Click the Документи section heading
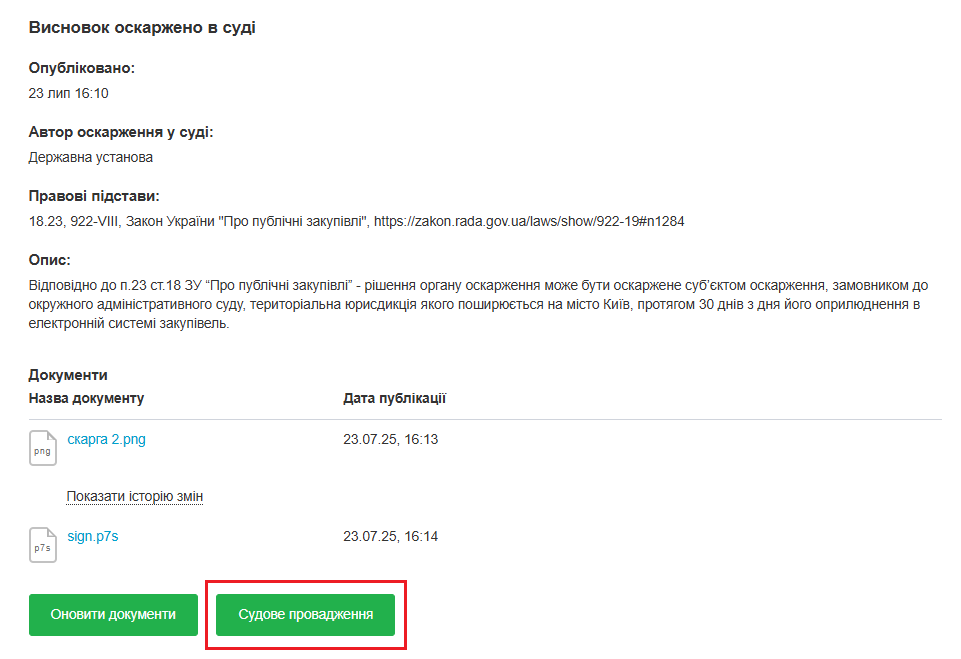This screenshot has height=659, width=961. (68, 375)
